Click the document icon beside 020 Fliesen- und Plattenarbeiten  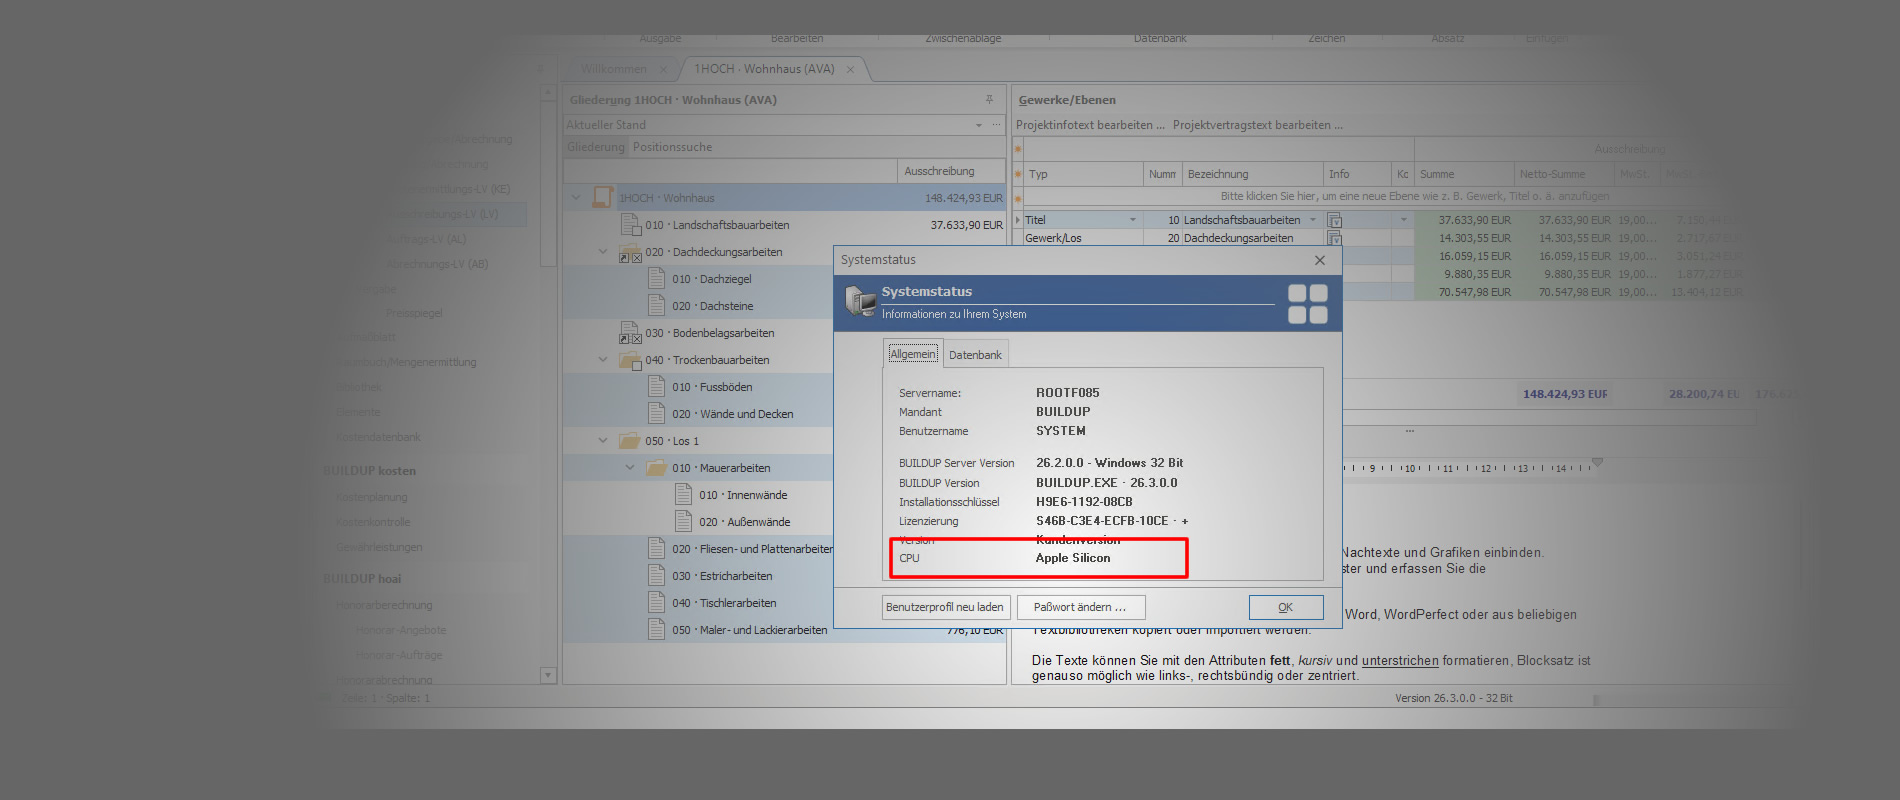tap(657, 548)
